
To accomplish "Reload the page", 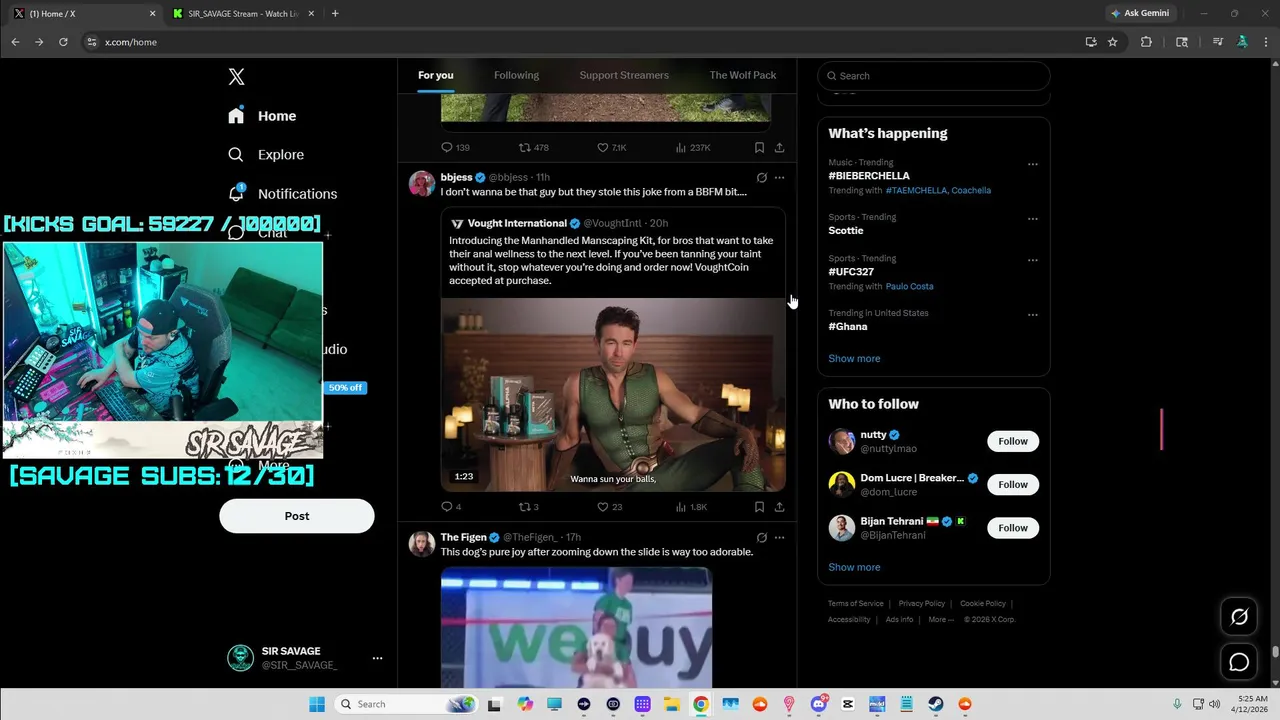I will pos(63,42).
